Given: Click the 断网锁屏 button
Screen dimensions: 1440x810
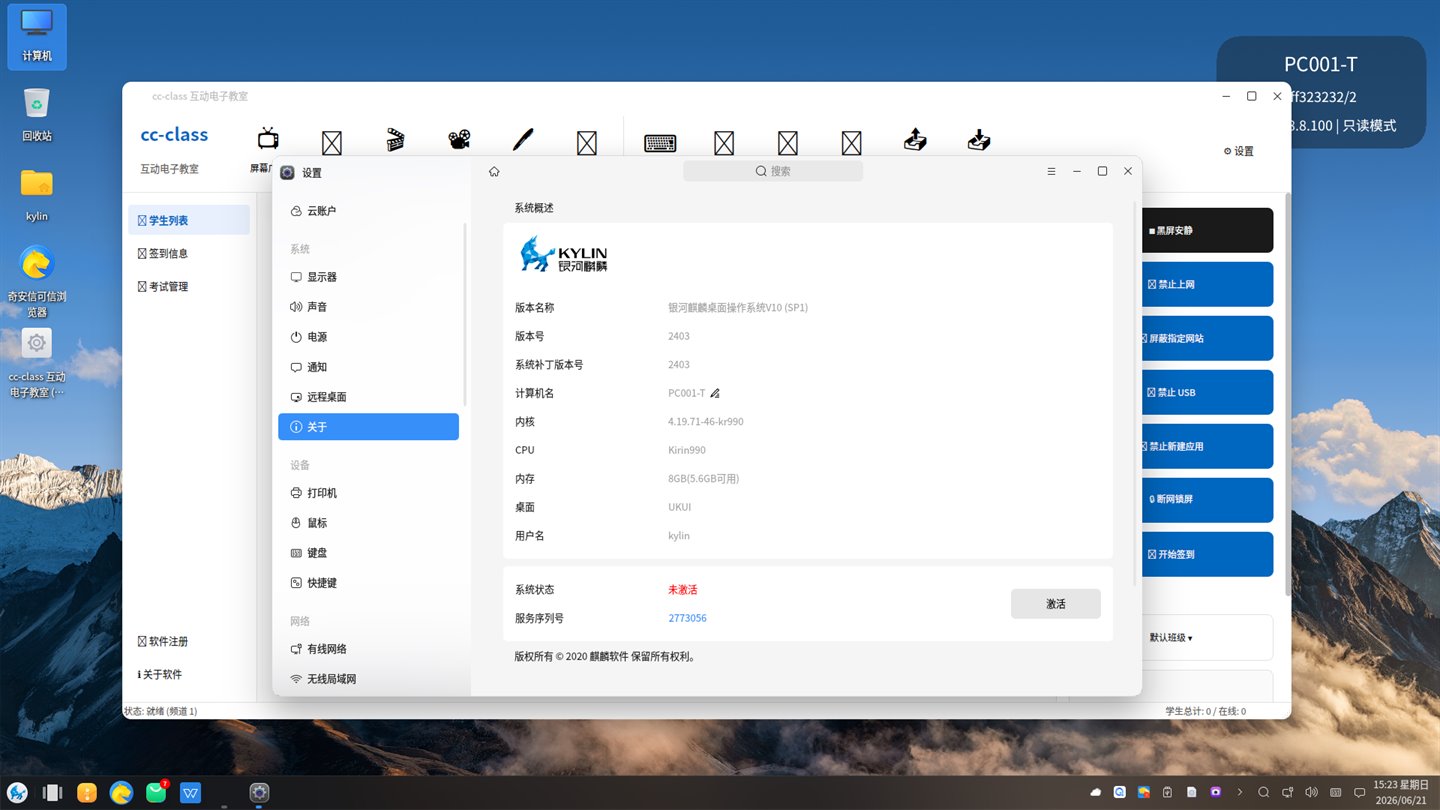Looking at the screenshot, I should (1207, 500).
